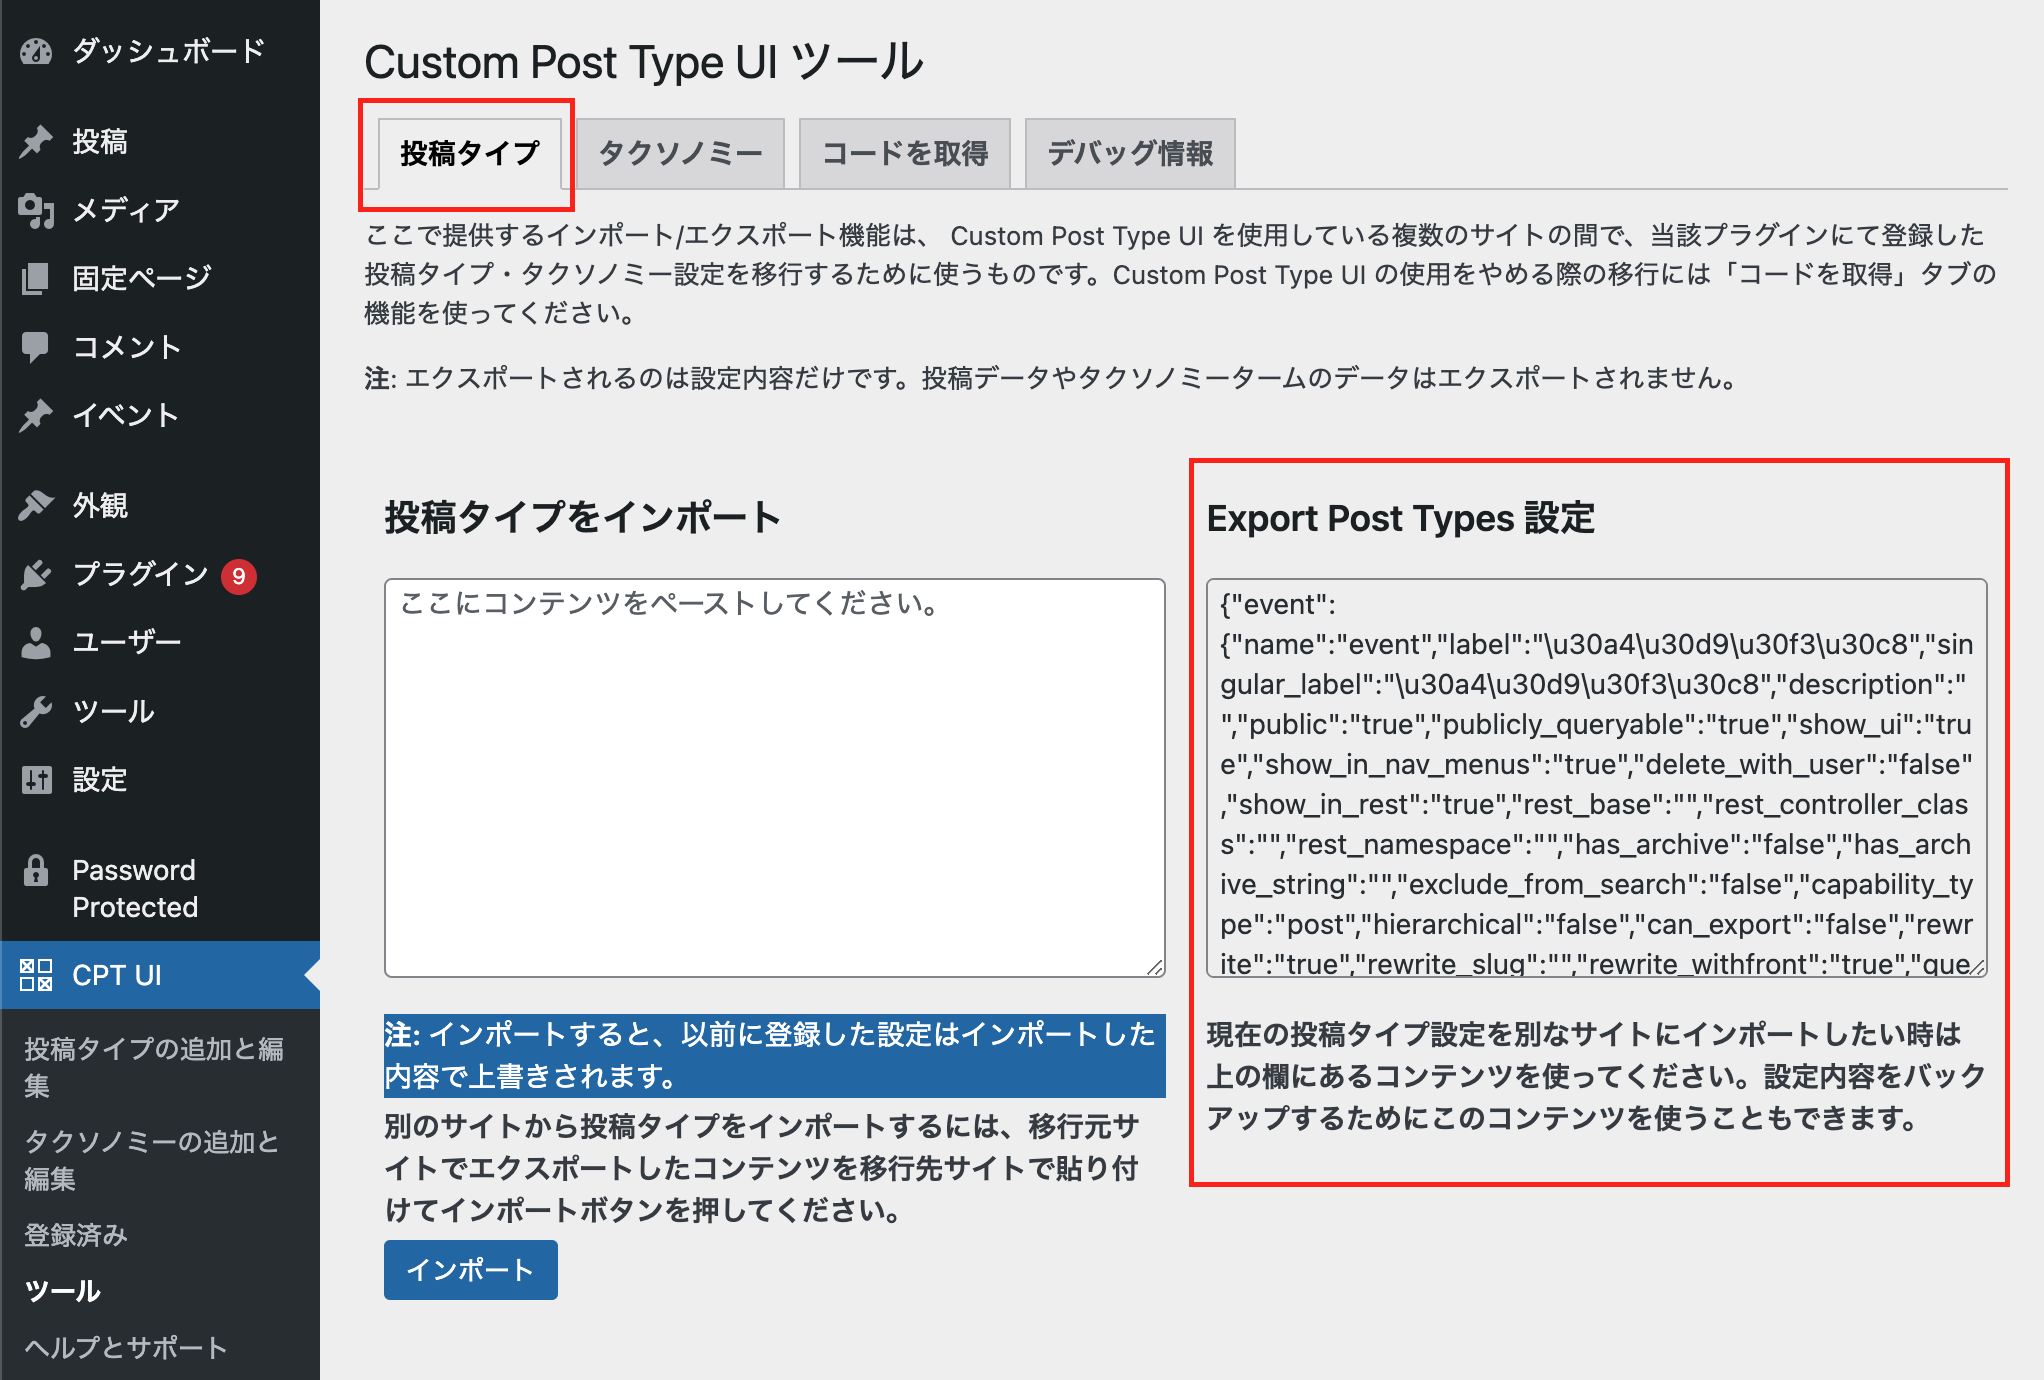
Task: Open the ユーザー menu
Action: click(x=160, y=642)
